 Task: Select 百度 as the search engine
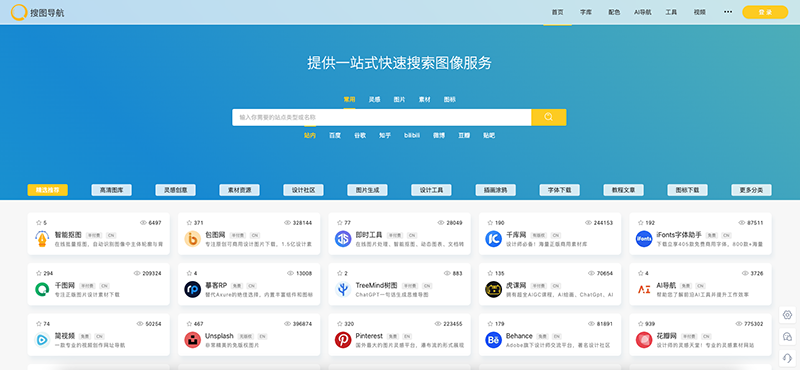tap(335, 136)
